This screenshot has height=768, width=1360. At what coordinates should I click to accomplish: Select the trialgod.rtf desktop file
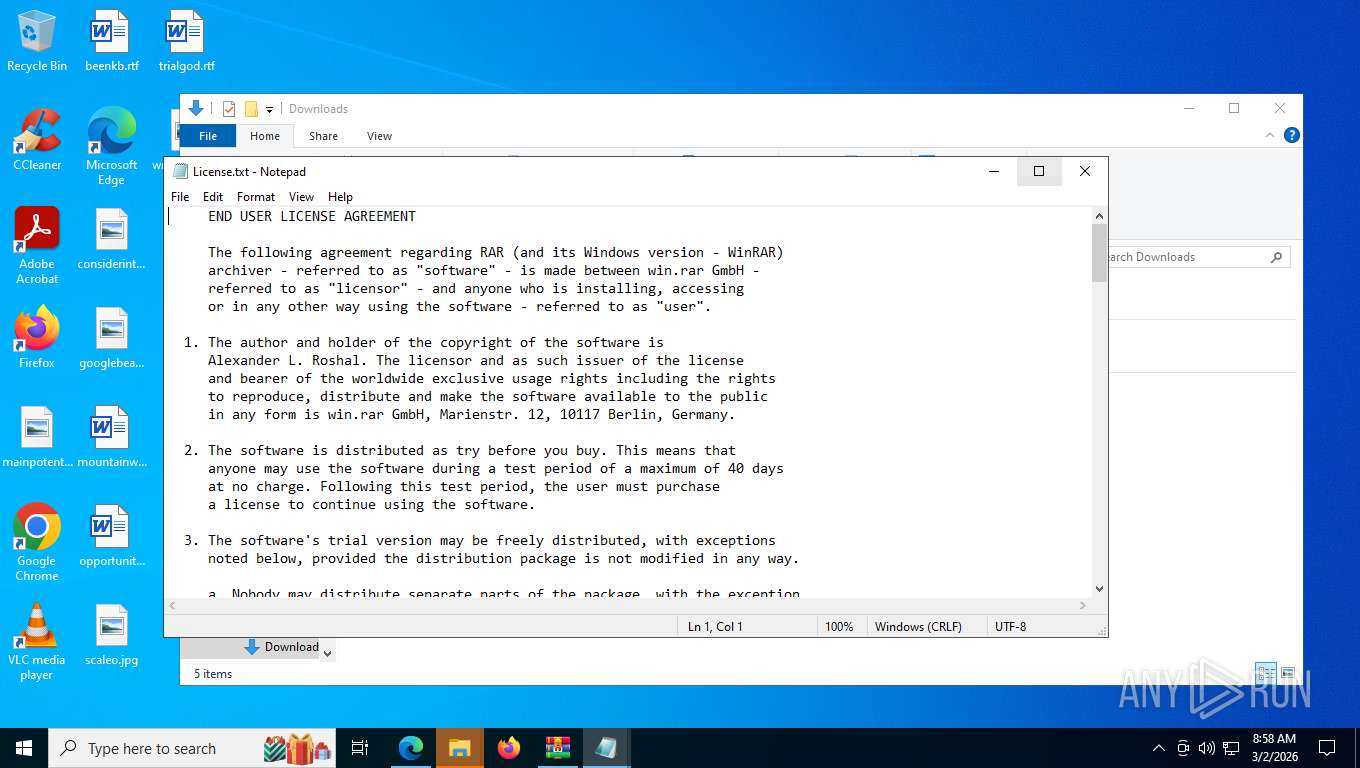point(186,41)
